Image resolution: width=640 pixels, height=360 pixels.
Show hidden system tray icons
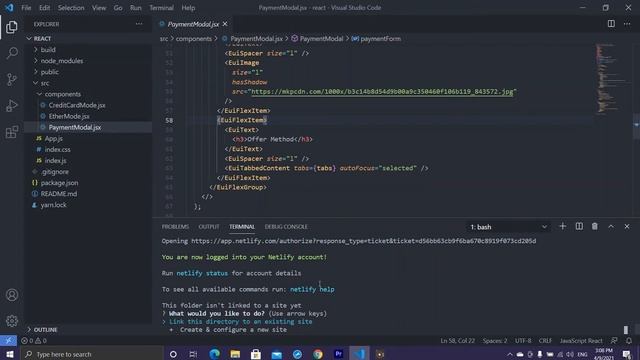tap(510, 354)
